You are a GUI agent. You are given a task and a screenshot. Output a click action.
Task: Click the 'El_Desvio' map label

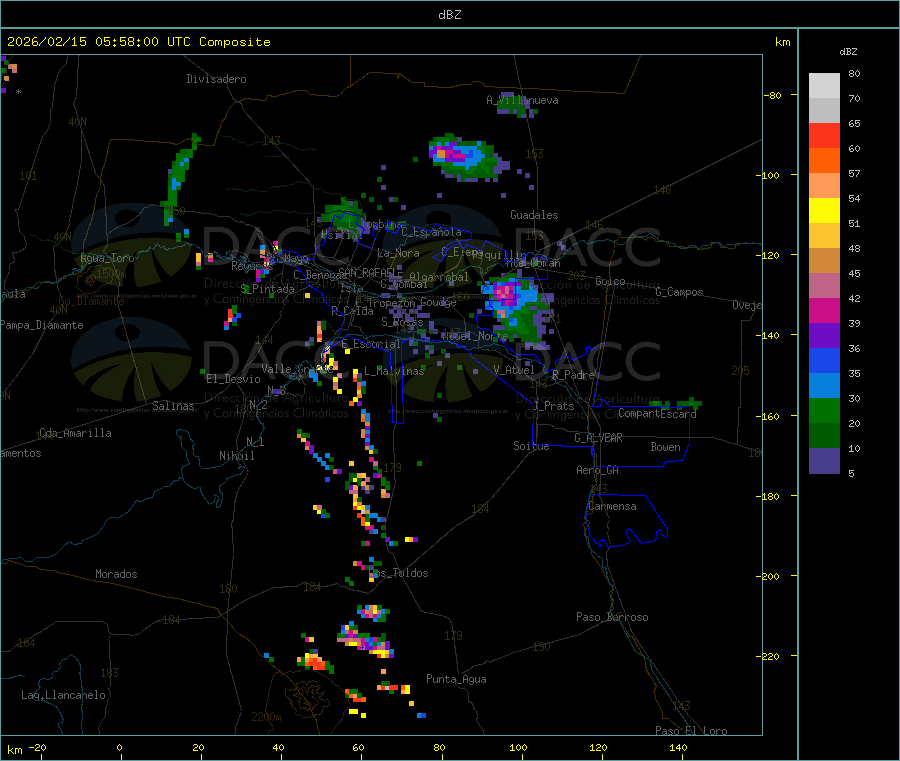(x=233, y=379)
